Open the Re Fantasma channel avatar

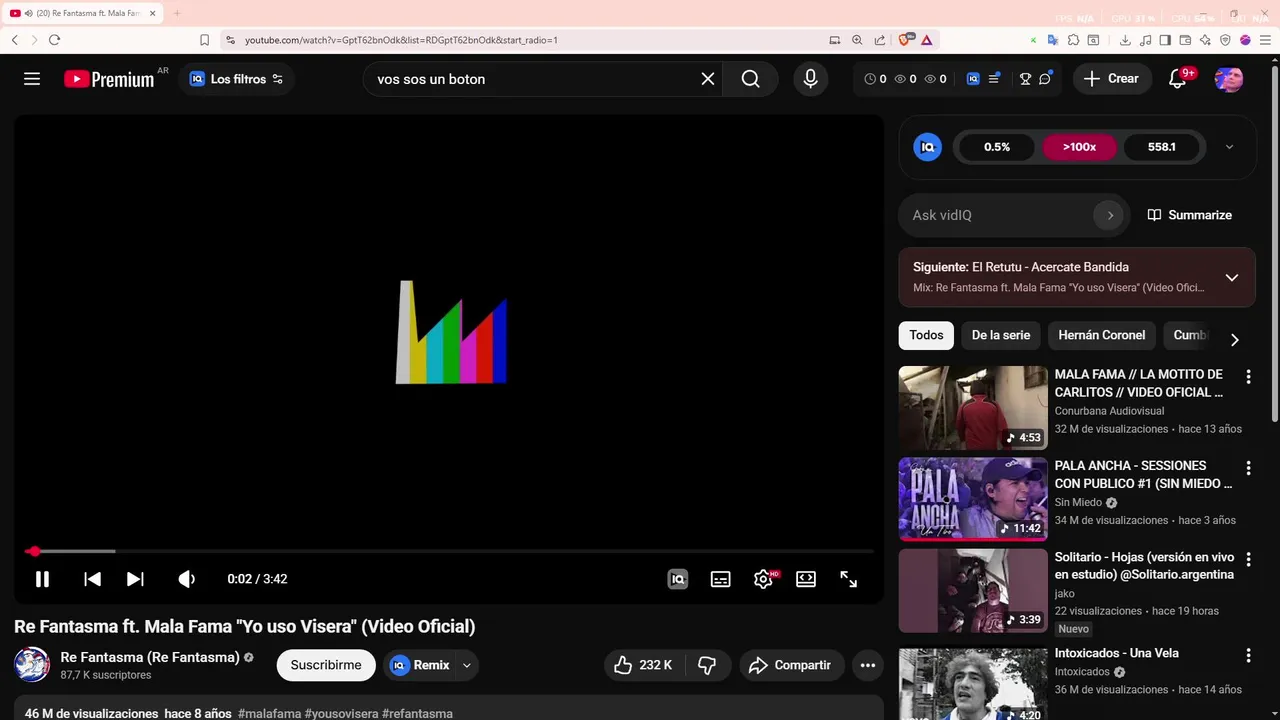click(x=32, y=665)
